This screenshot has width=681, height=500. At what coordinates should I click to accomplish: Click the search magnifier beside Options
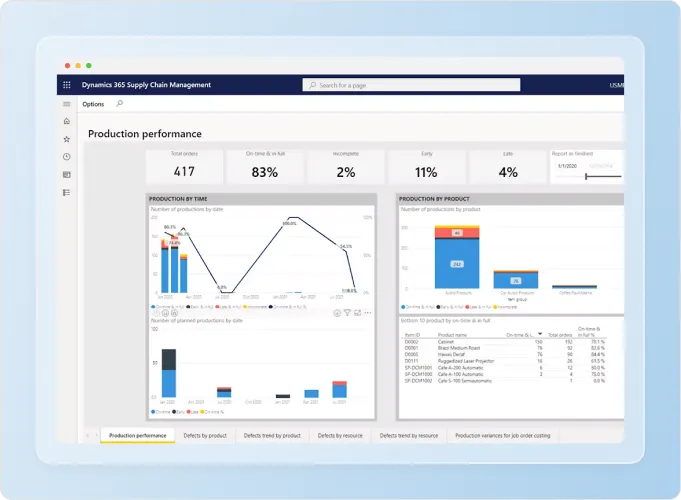[x=119, y=104]
